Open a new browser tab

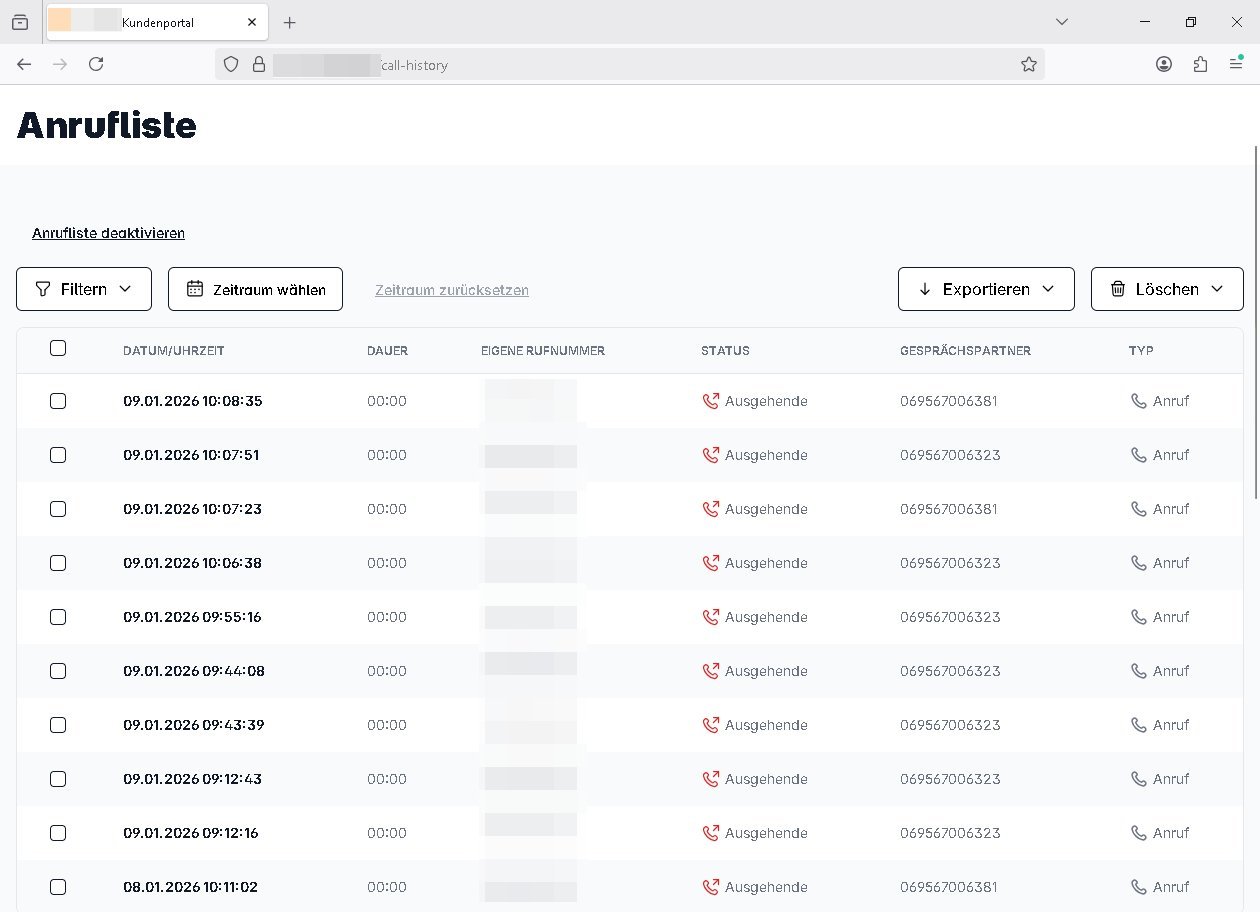(289, 22)
